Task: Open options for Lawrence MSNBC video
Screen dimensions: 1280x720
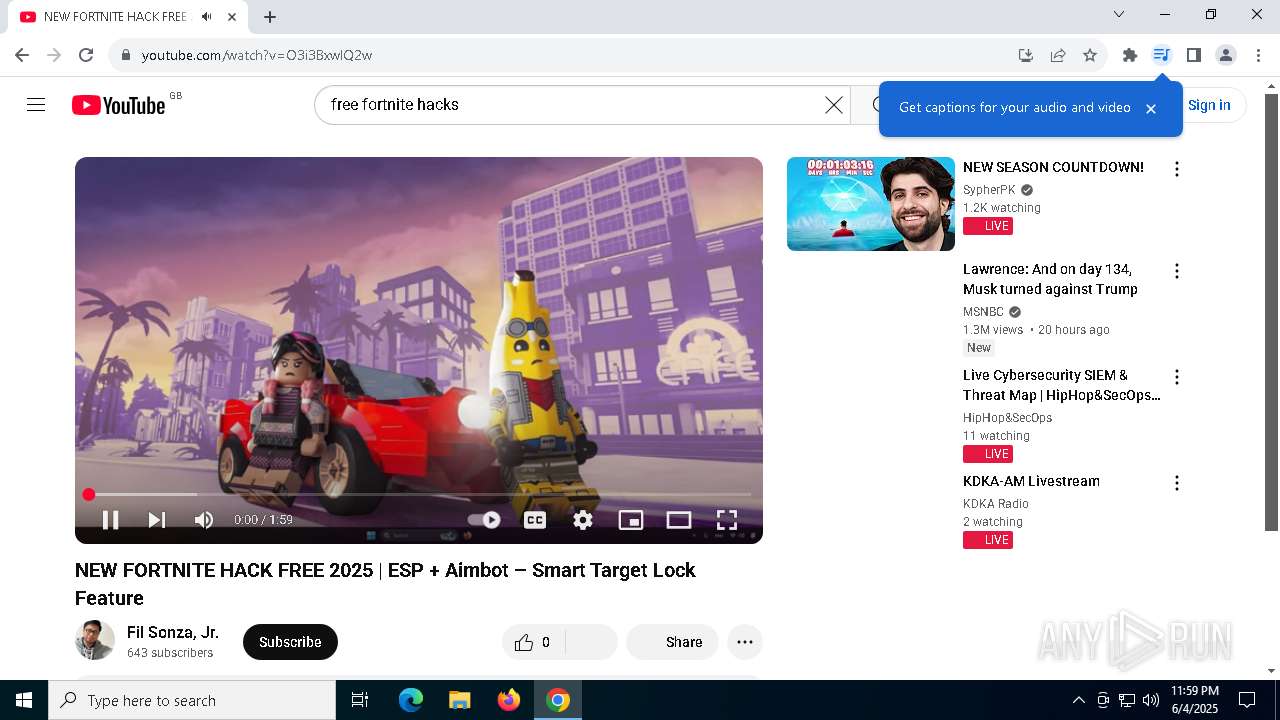Action: (x=1177, y=271)
